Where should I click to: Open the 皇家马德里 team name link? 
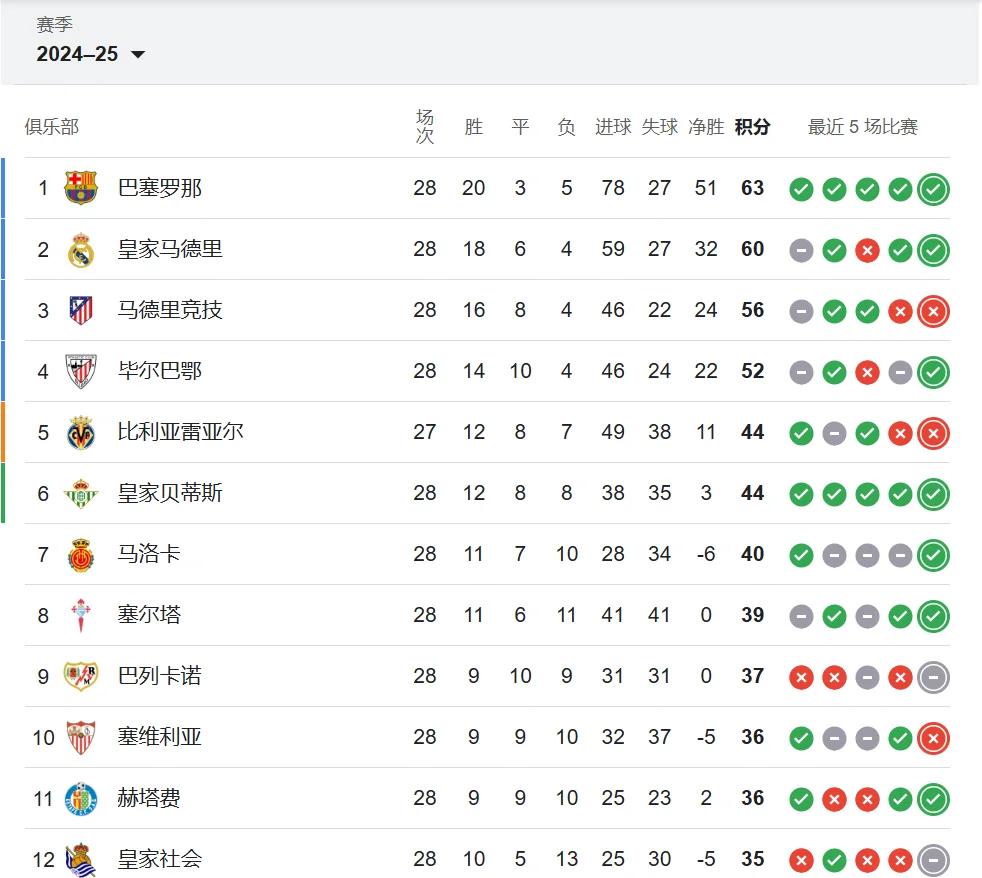(x=170, y=249)
